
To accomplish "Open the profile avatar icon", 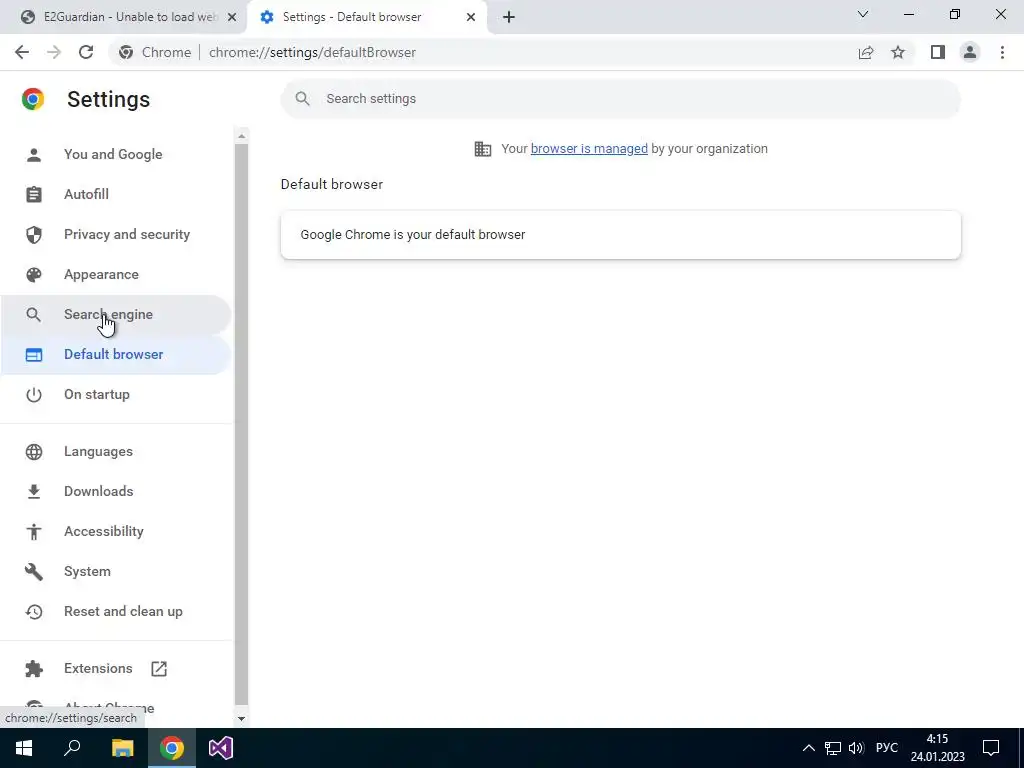I will (970, 52).
